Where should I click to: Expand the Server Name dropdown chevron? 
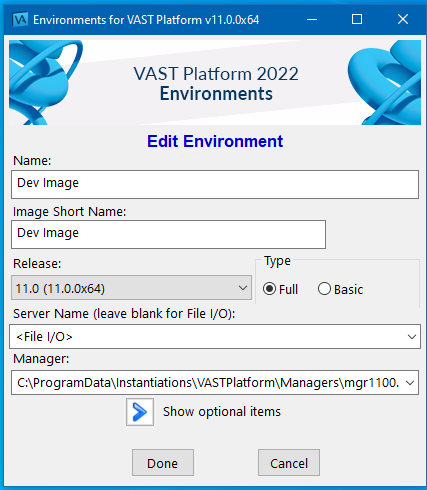tap(412, 337)
